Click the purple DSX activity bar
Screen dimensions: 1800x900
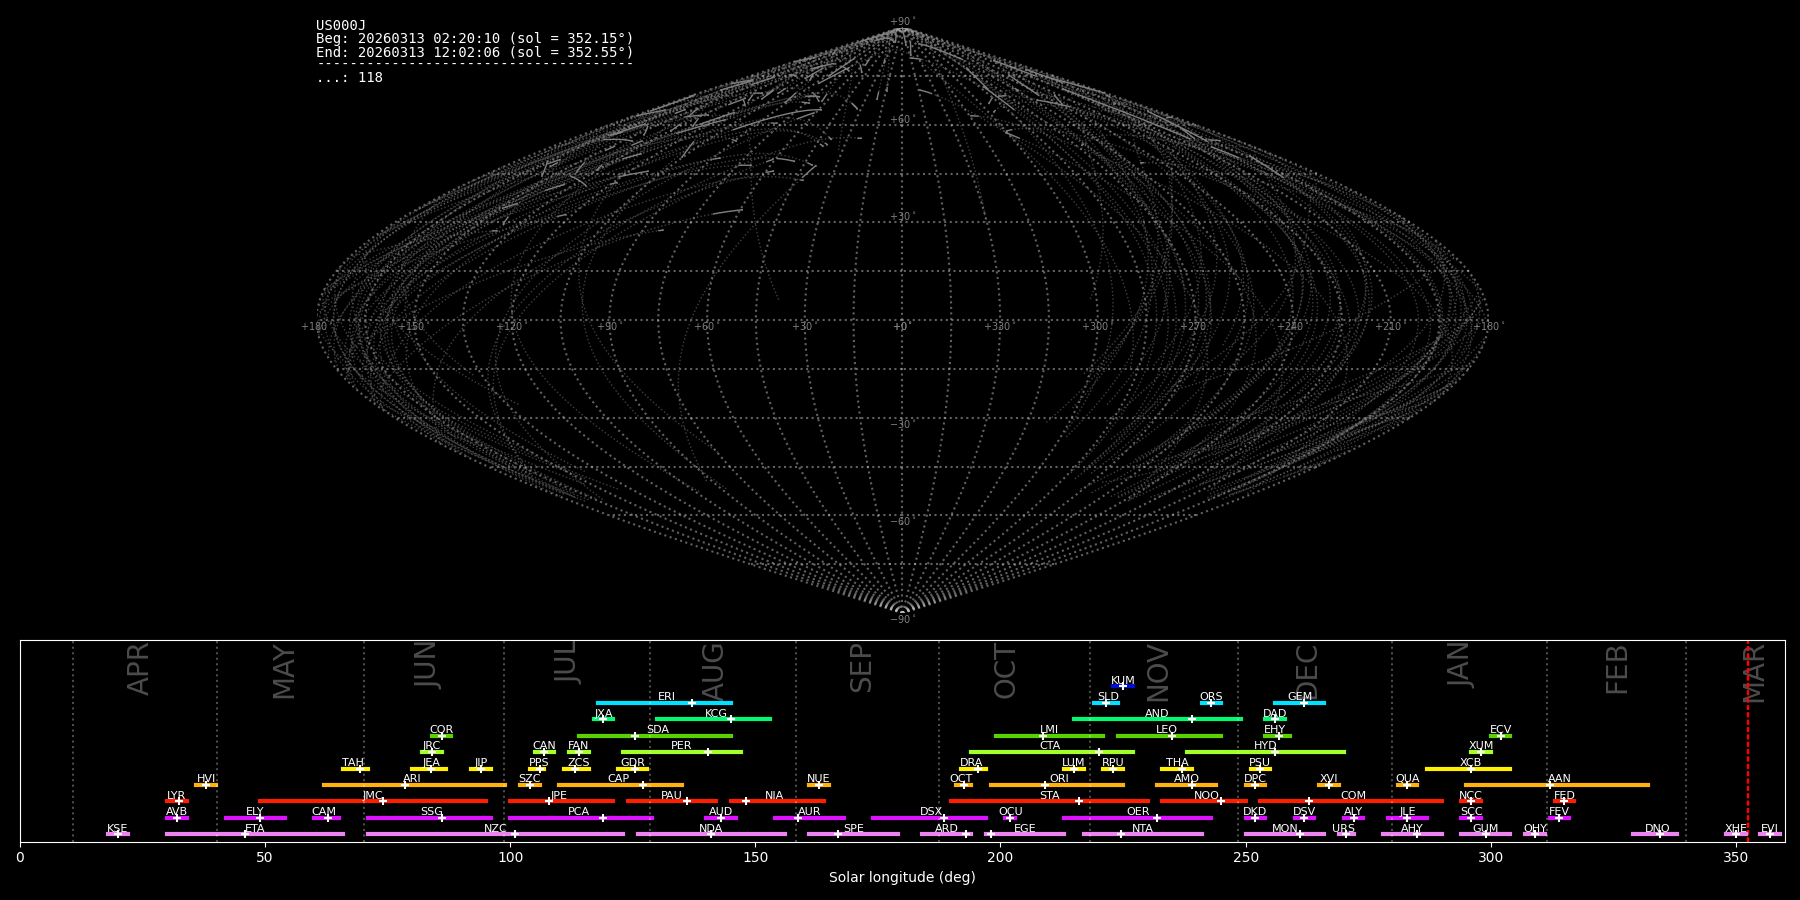point(929,818)
